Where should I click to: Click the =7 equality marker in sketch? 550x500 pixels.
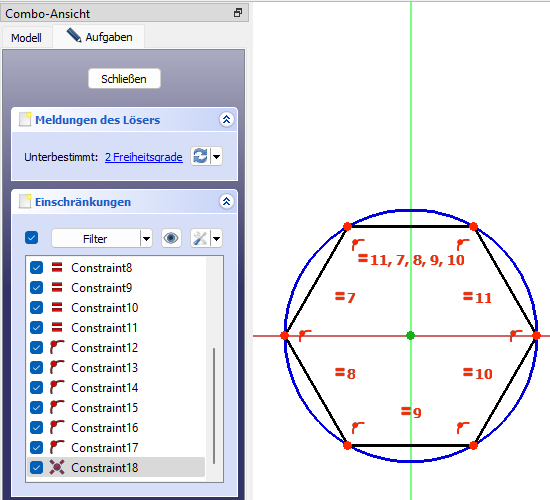[x=345, y=298]
